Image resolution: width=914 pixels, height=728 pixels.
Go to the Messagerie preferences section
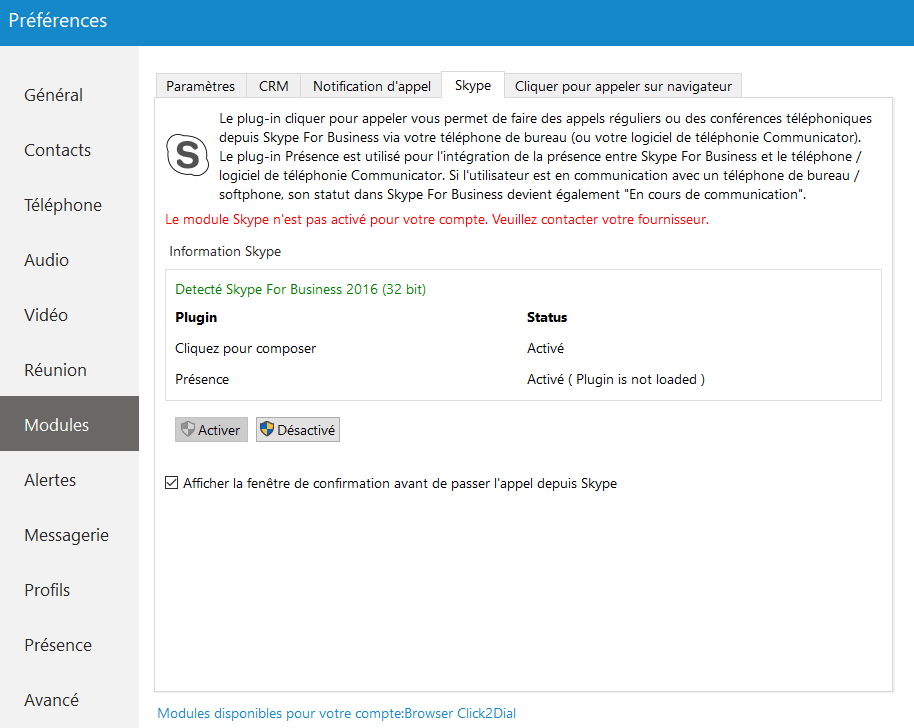(69, 535)
